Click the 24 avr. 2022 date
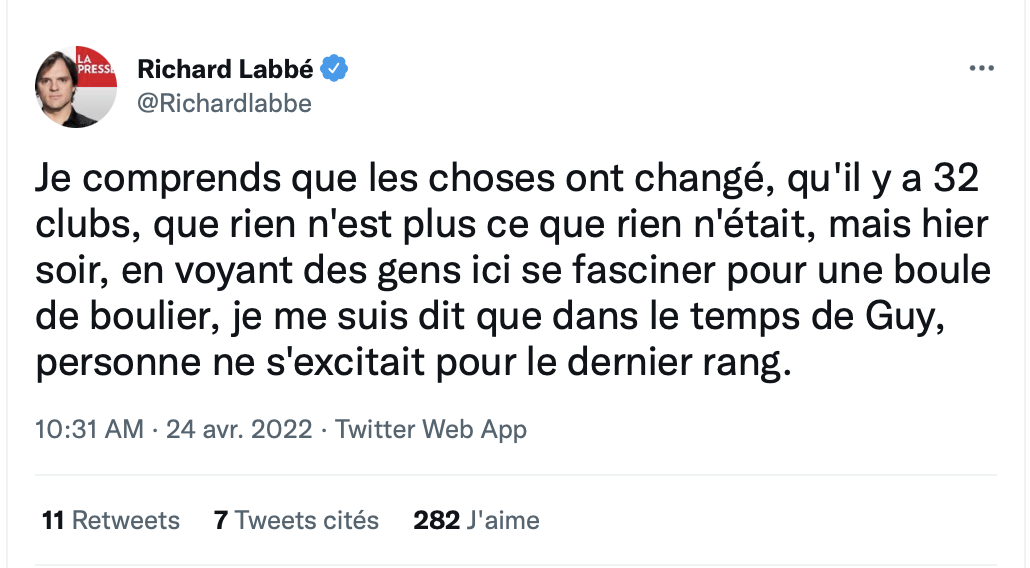 239,429
